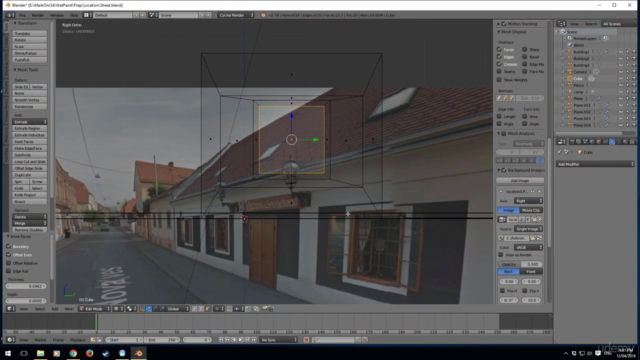Viewport: 640px width, 360px height.
Task: Click the vertex normals display icon
Action: click(499, 98)
